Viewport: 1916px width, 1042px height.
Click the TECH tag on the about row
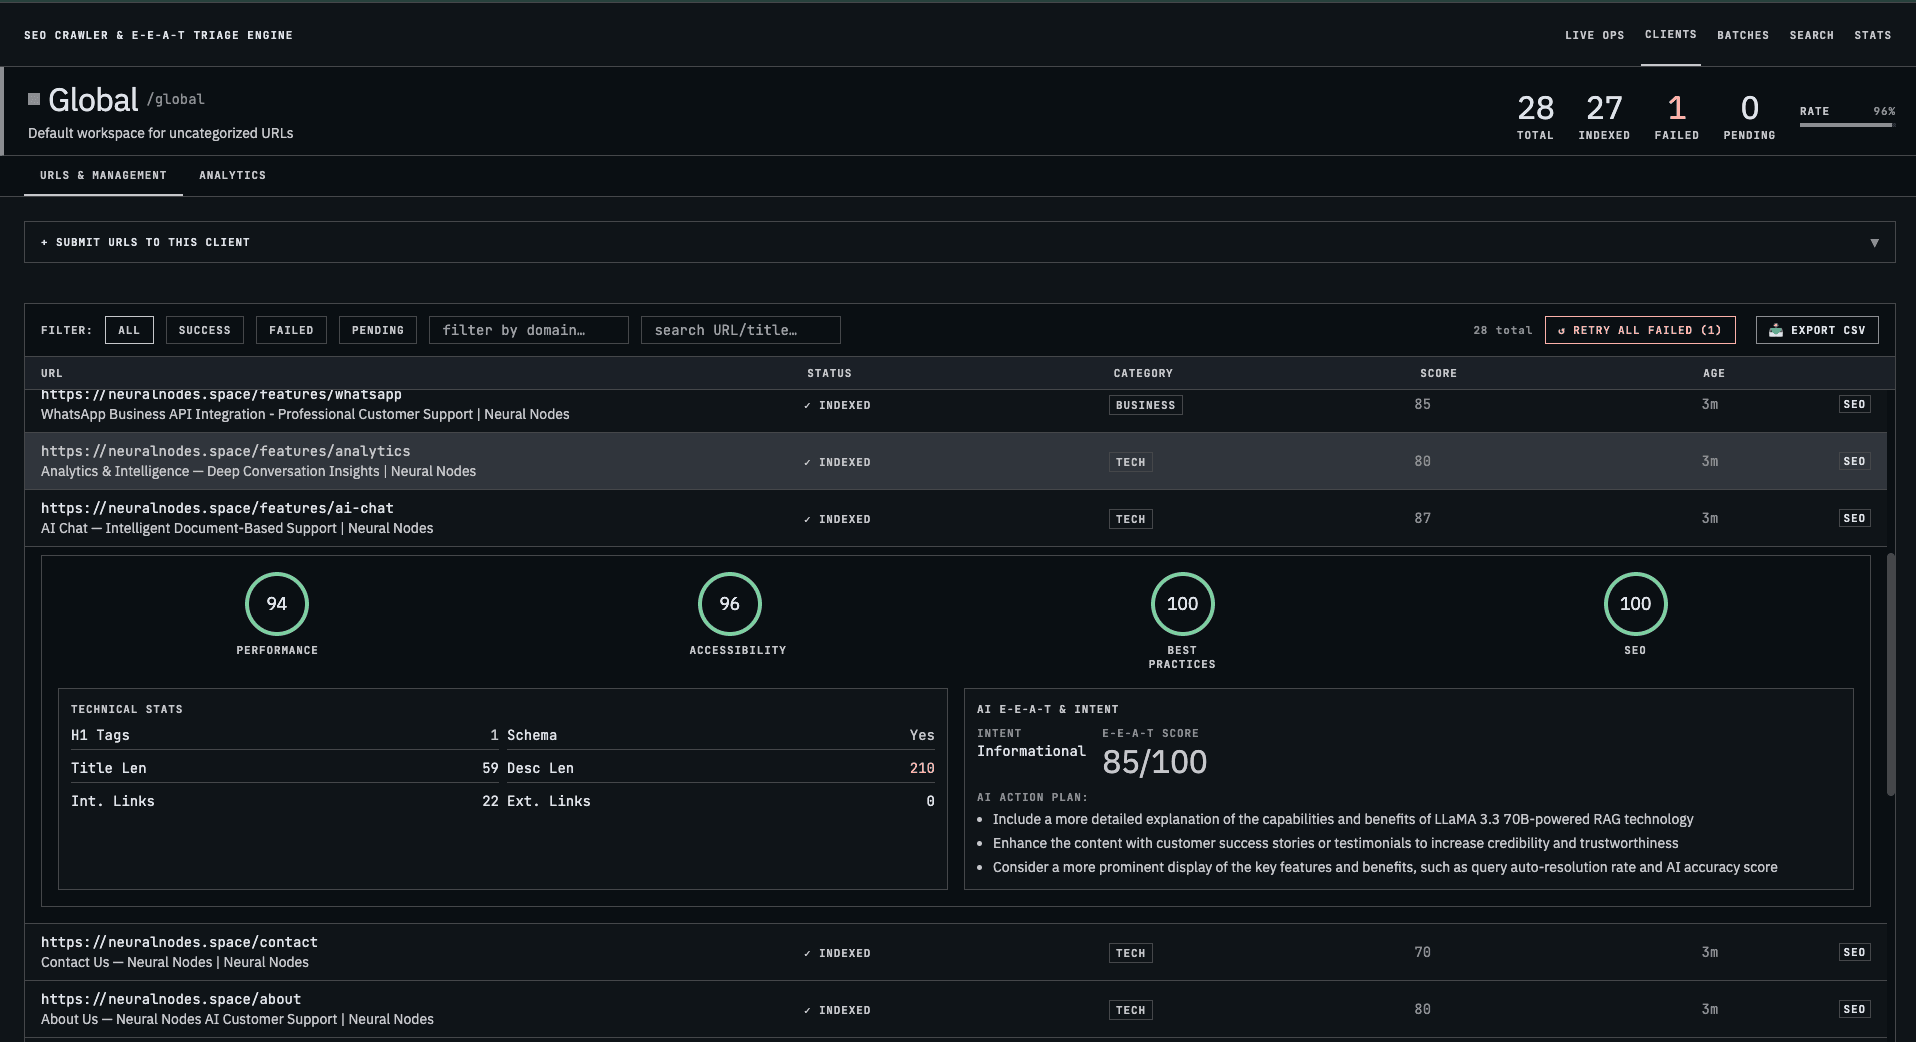click(x=1130, y=1010)
